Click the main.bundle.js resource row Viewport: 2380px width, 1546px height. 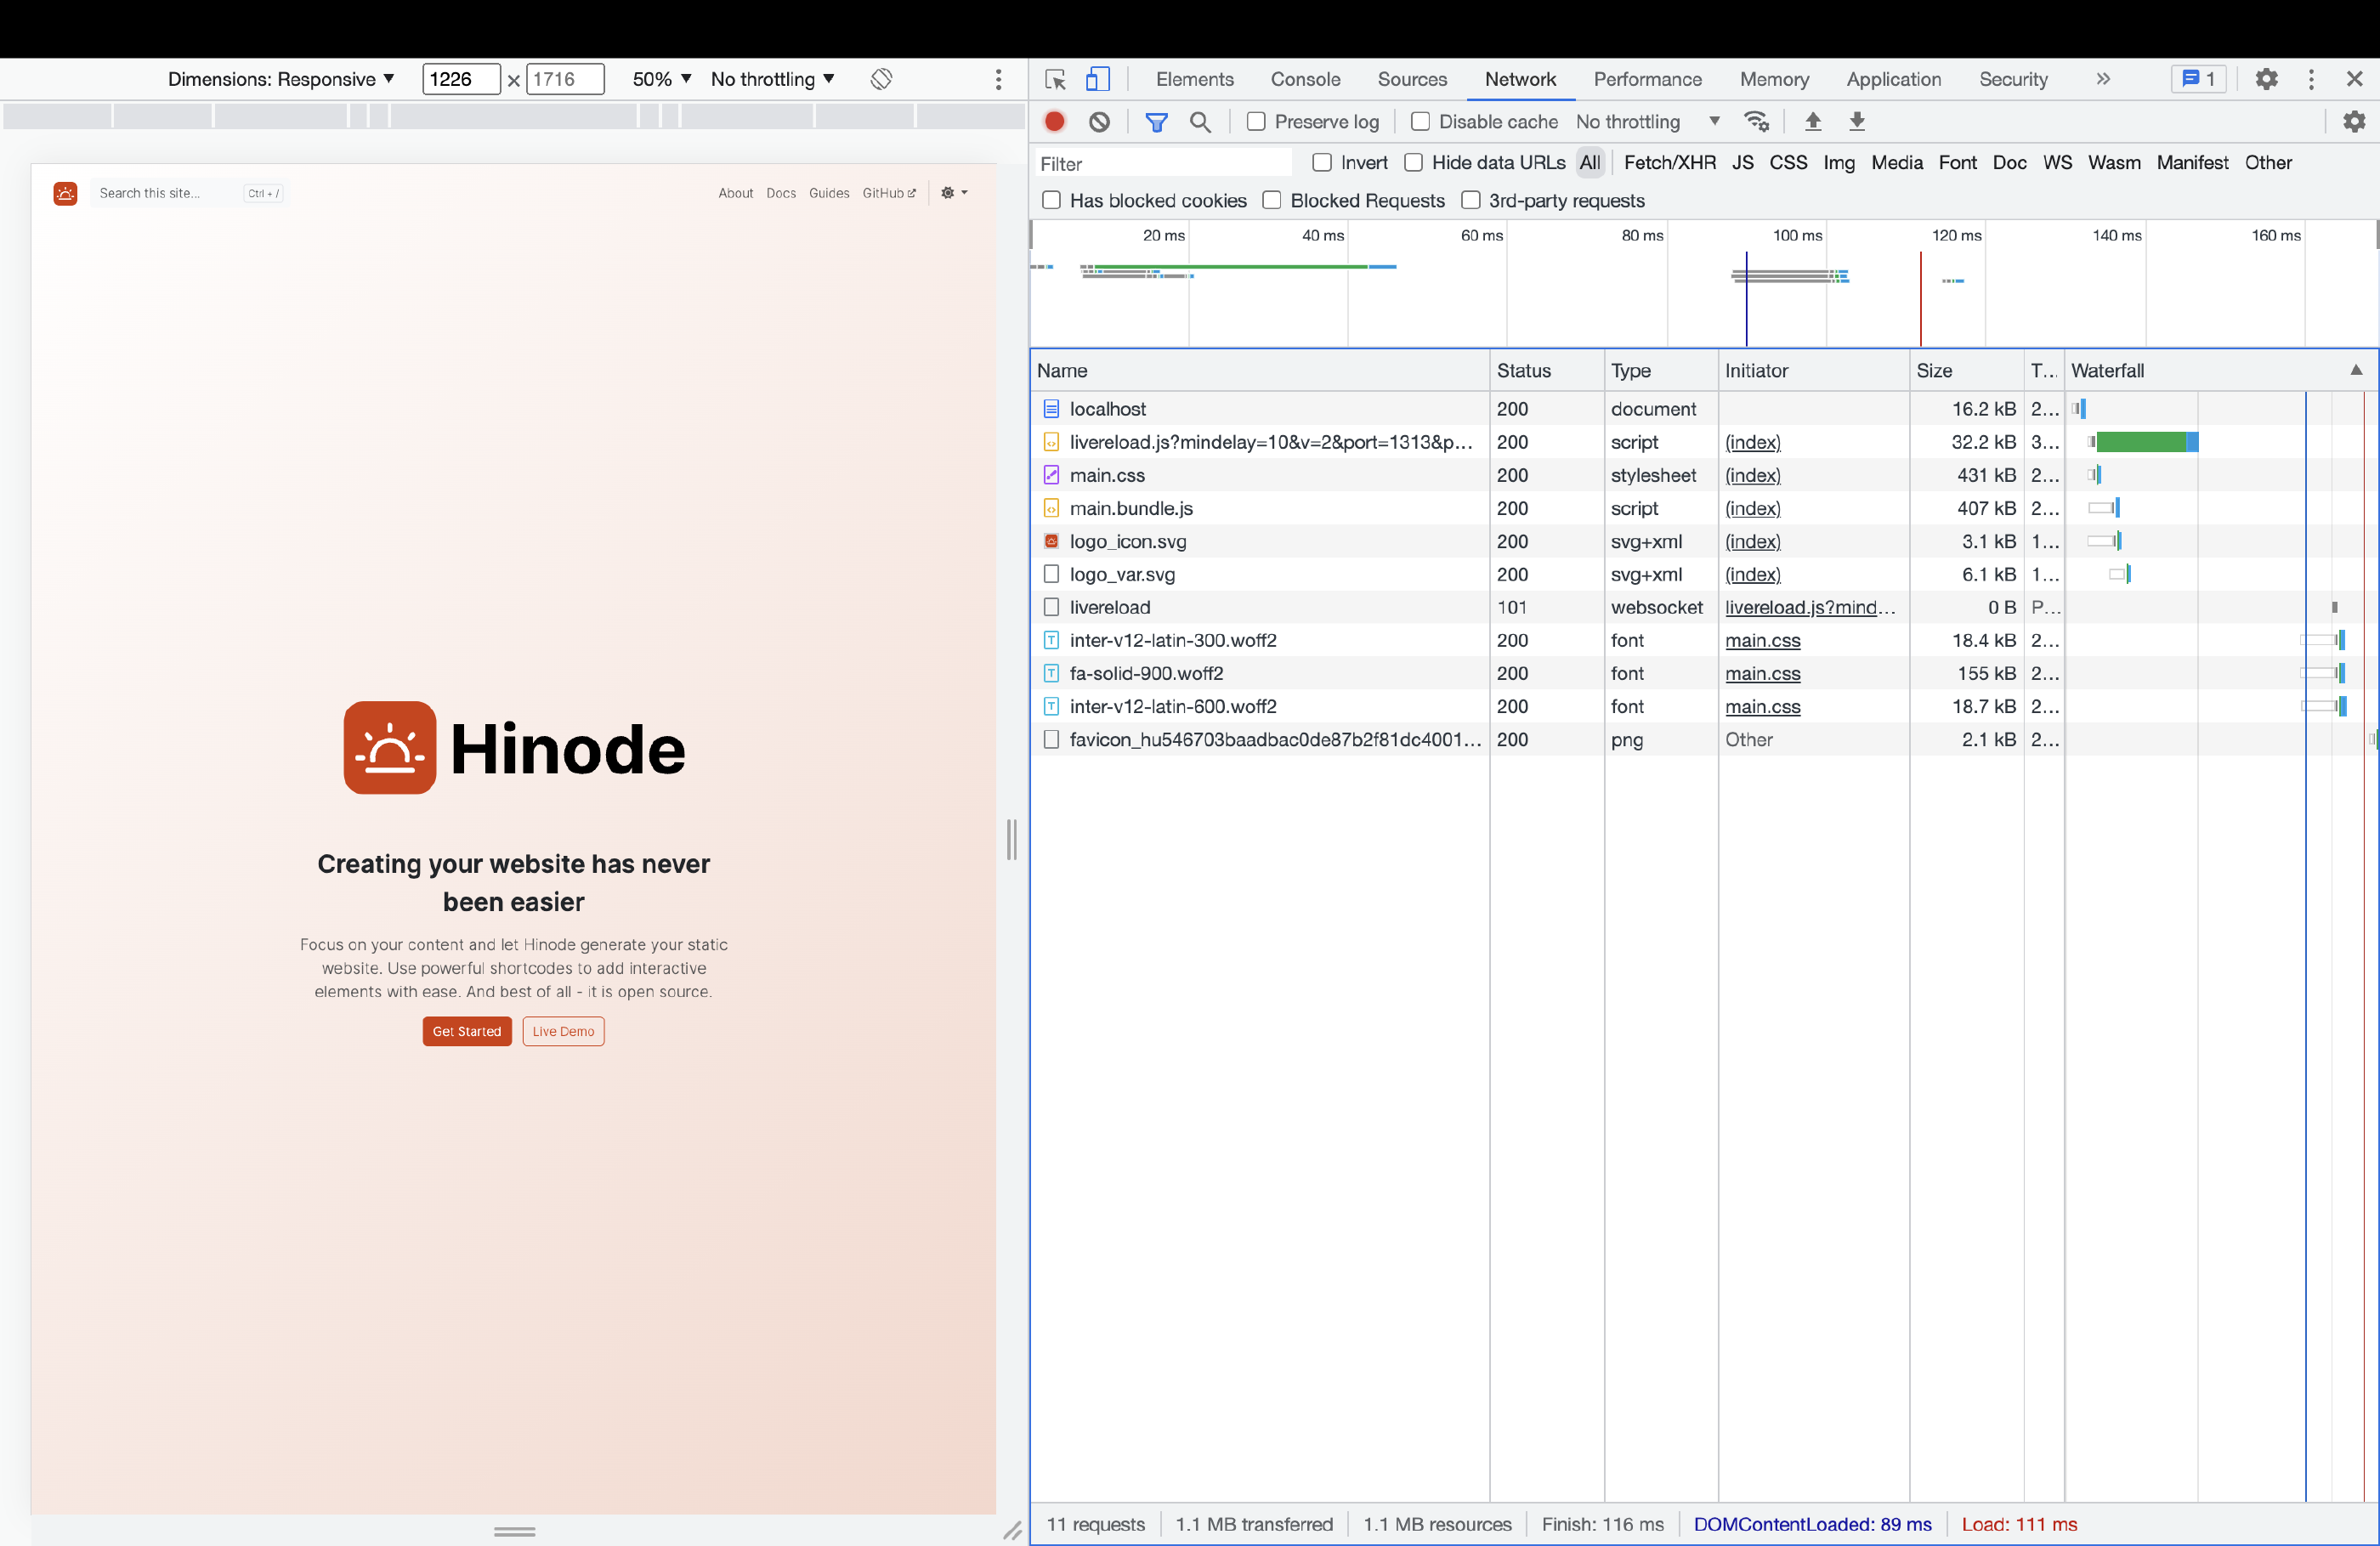[1261, 508]
